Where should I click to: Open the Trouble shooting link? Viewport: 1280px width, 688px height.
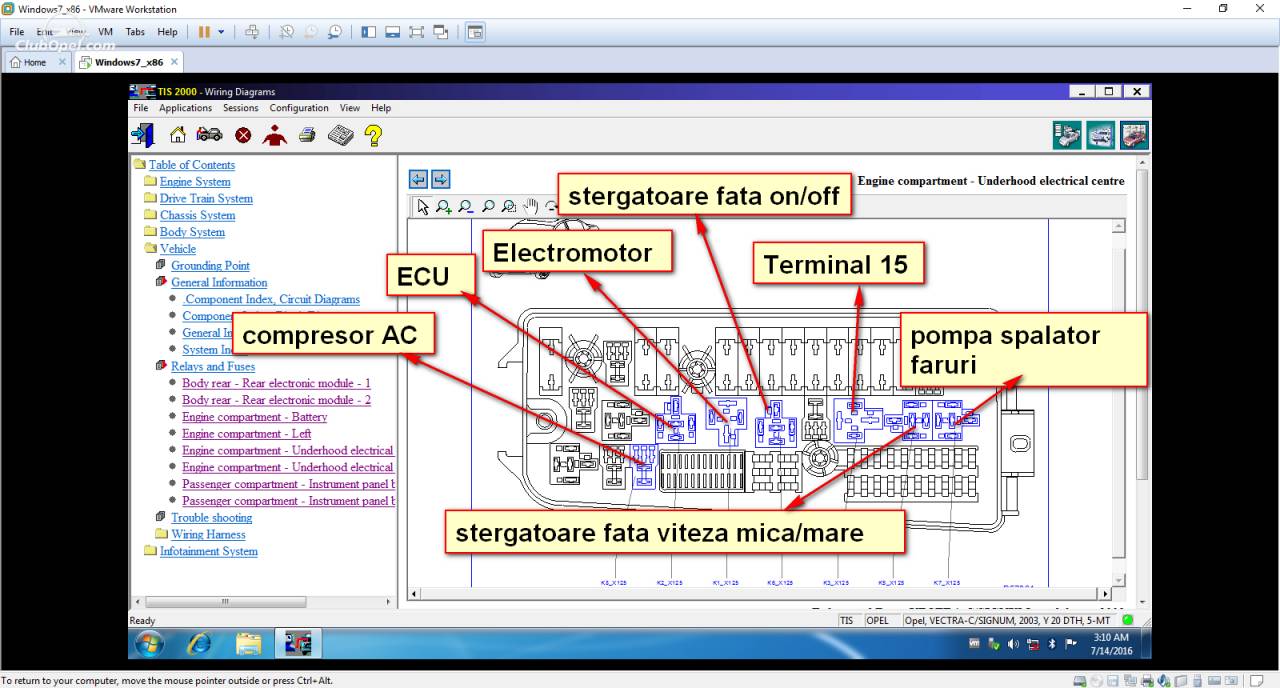pyautogui.click(x=211, y=518)
